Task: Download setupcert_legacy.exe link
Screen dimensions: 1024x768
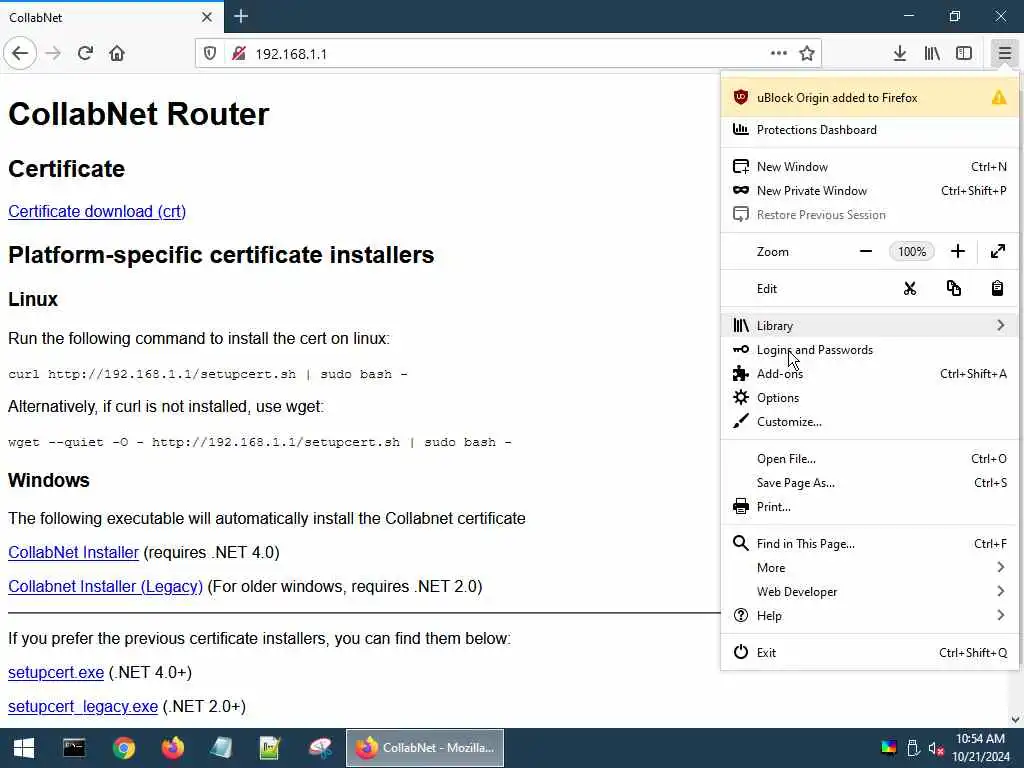Action: [83, 707]
